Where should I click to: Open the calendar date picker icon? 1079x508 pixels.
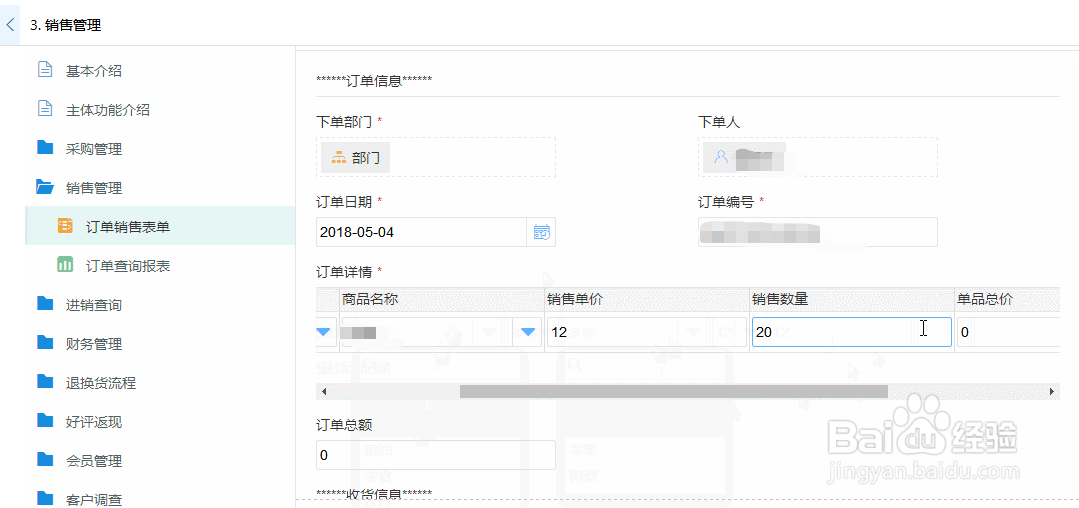542,232
